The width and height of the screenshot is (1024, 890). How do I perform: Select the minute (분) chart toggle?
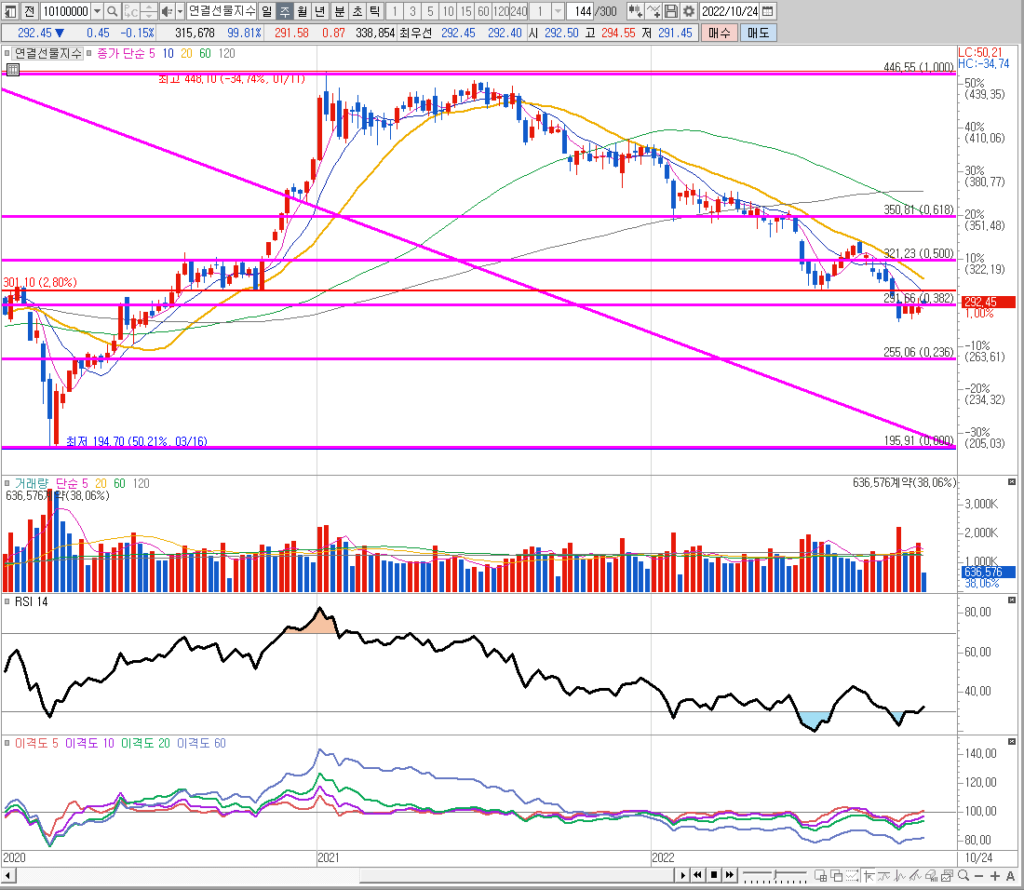pyautogui.click(x=339, y=12)
